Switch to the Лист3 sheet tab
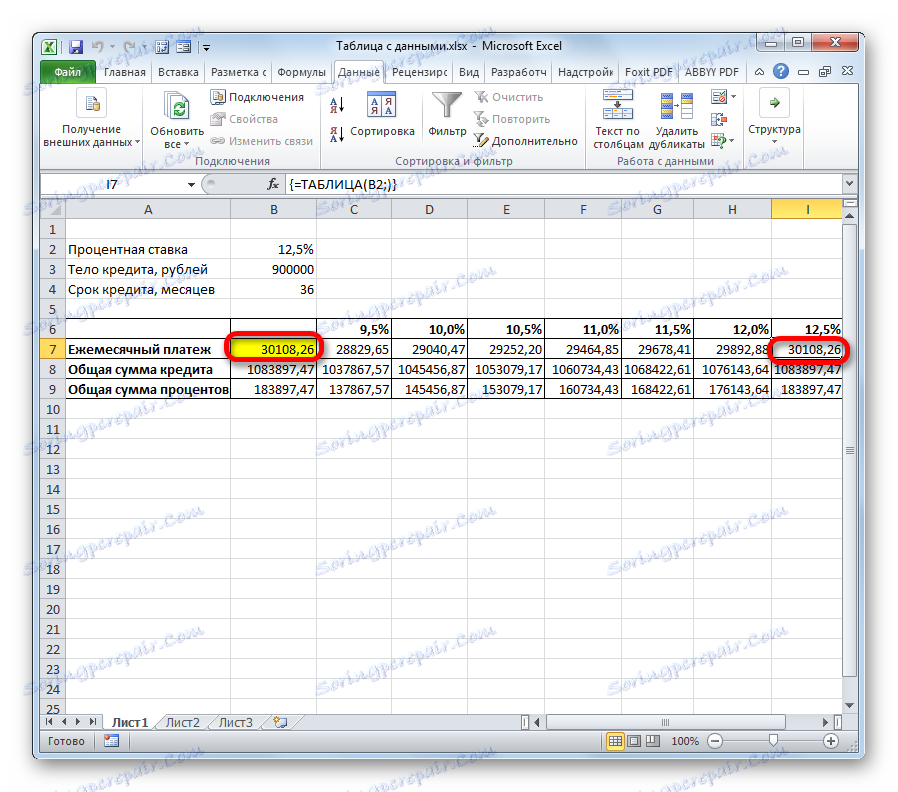This screenshot has height=792, width=898. click(235, 723)
